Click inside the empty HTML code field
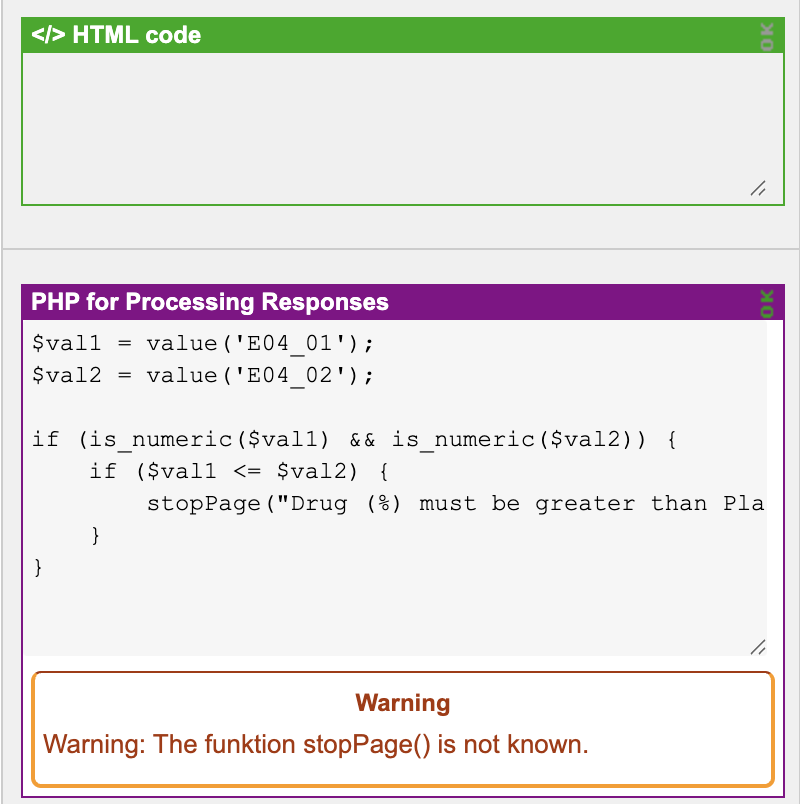 [x=403, y=128]
